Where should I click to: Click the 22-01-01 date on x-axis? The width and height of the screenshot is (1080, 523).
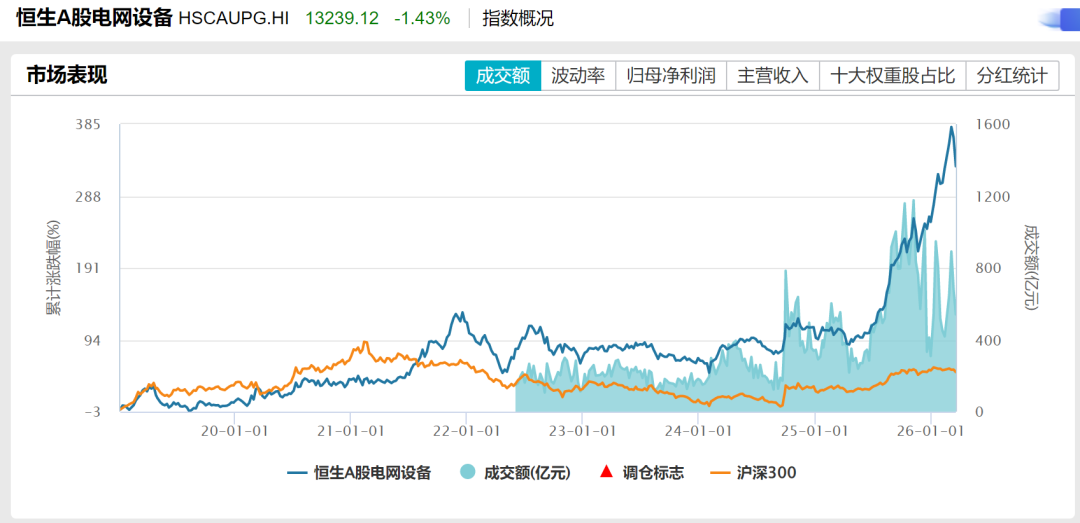click(467, 431)
